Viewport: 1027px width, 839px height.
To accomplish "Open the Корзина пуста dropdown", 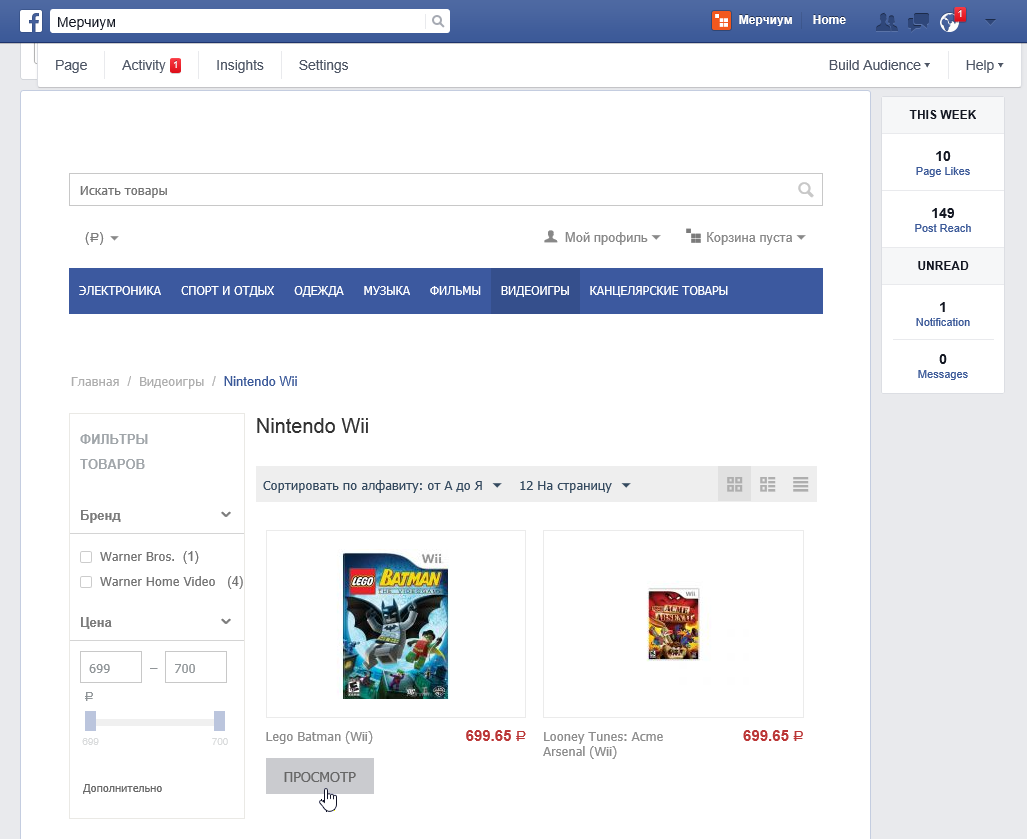I will (745, 237).
